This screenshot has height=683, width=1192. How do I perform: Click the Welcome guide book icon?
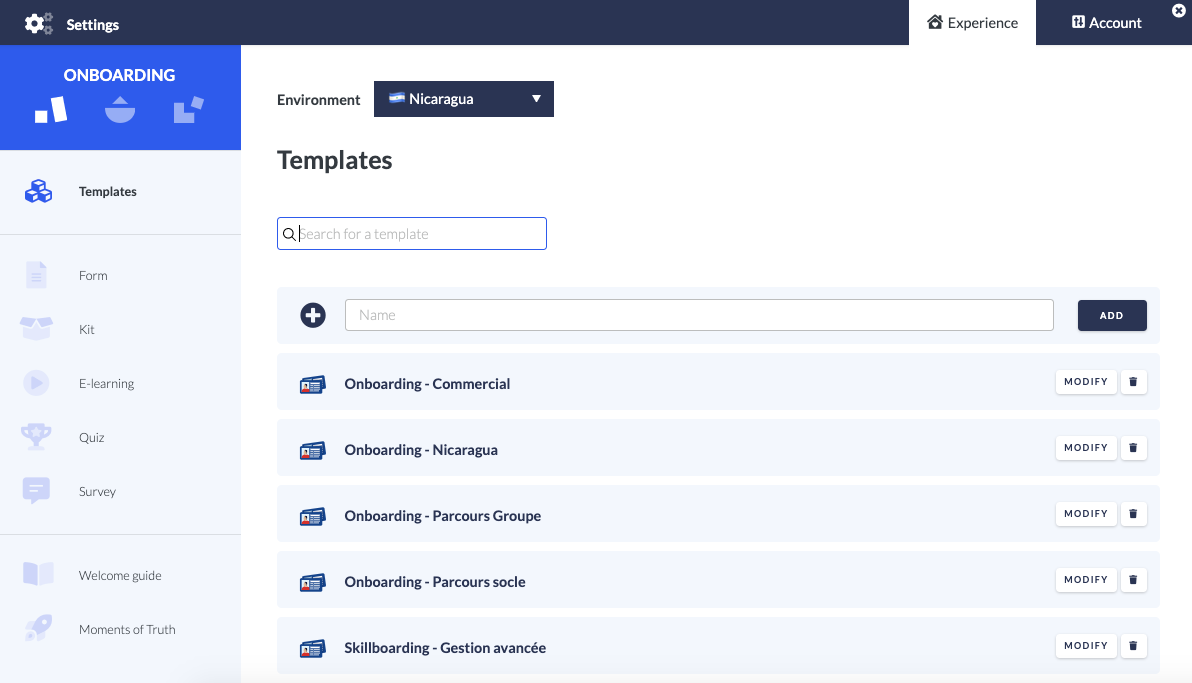[38, 574]
